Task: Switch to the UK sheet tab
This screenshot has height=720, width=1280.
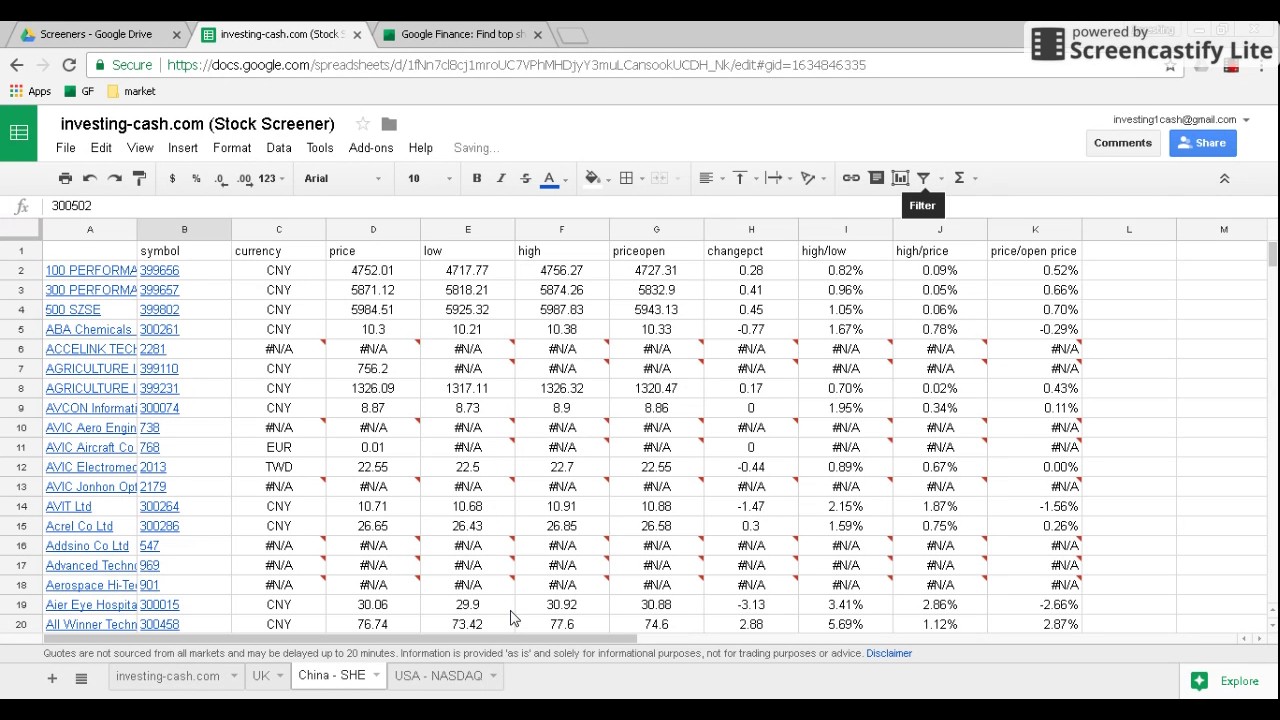Action: tap(261, 676)
